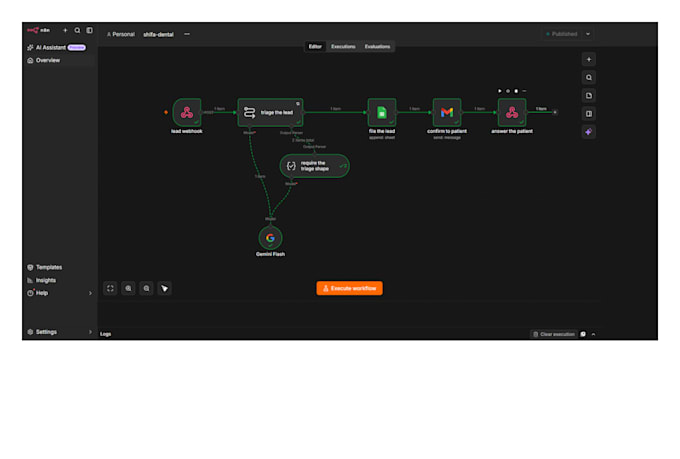Select the lead webhook node

(x=187, y=112)
